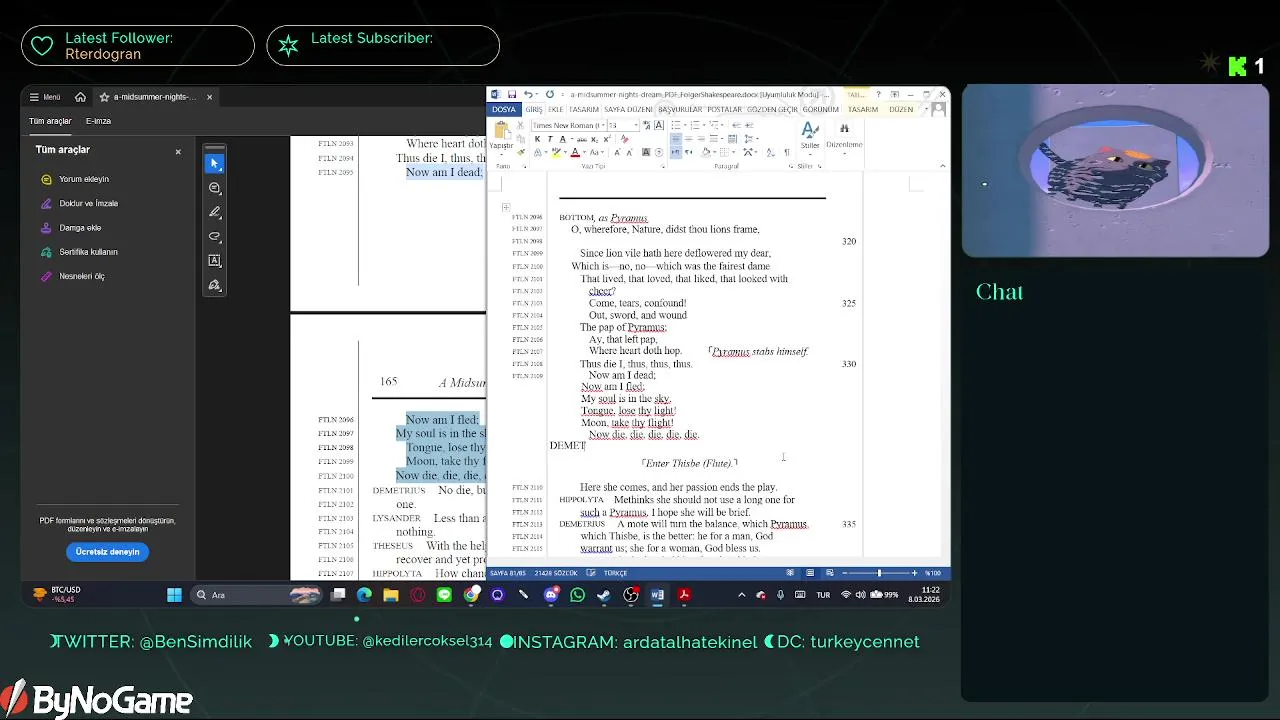Click the taskbar Ara search box
Image resolution: width=1280 pixels, height=720 pixels.
pos(258,595)
